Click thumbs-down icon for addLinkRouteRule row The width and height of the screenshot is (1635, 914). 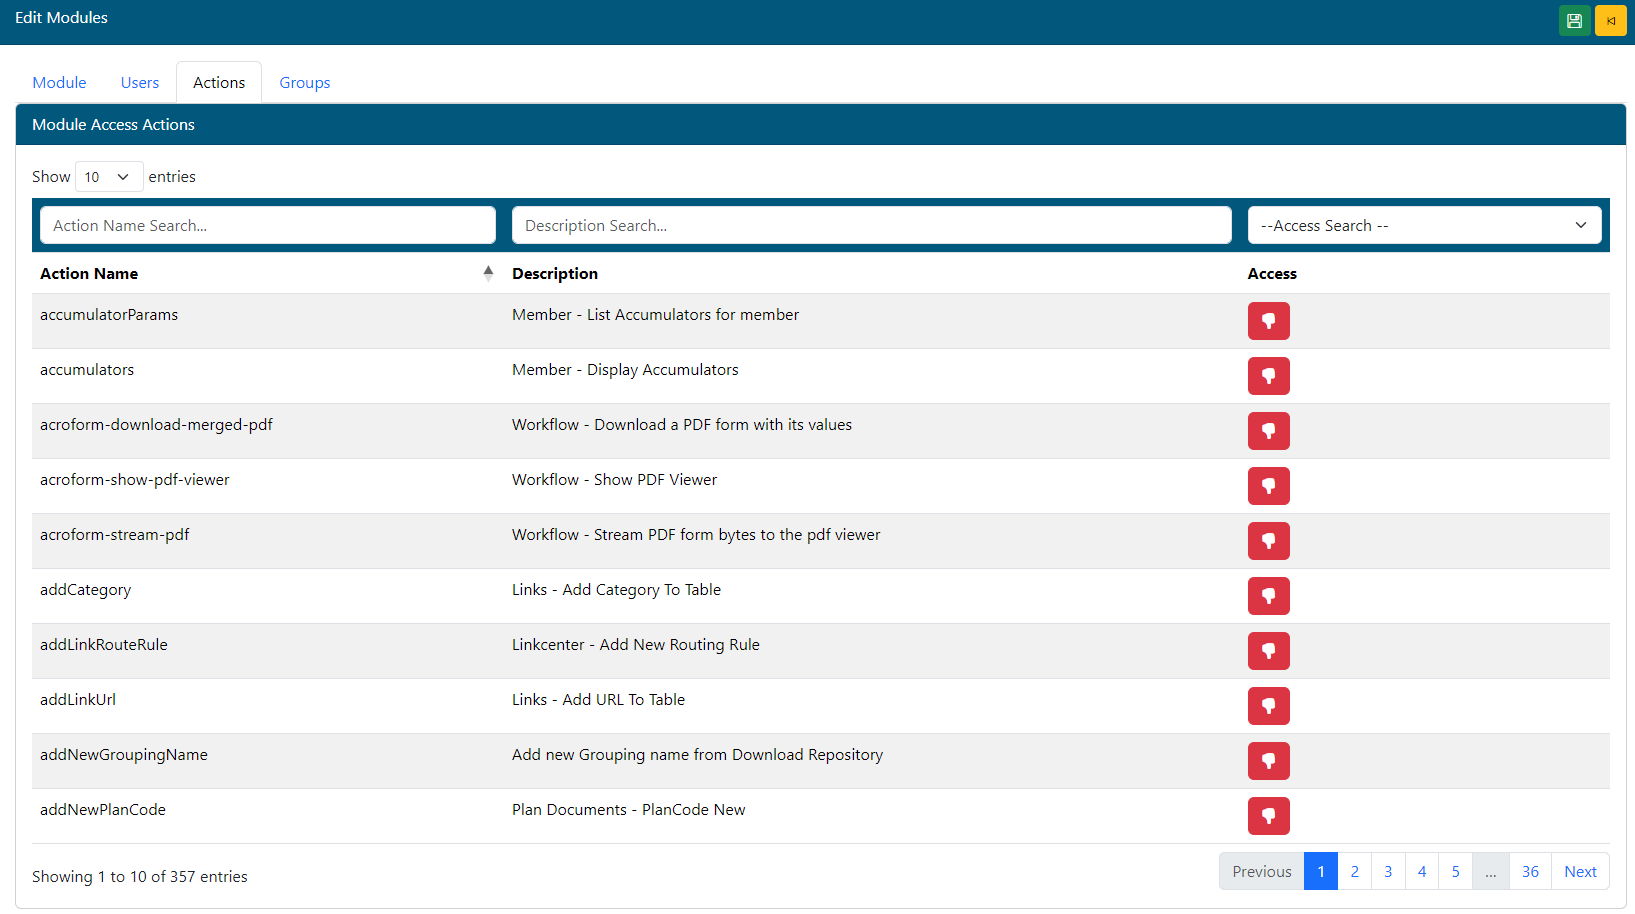(x=1268, y=651)
